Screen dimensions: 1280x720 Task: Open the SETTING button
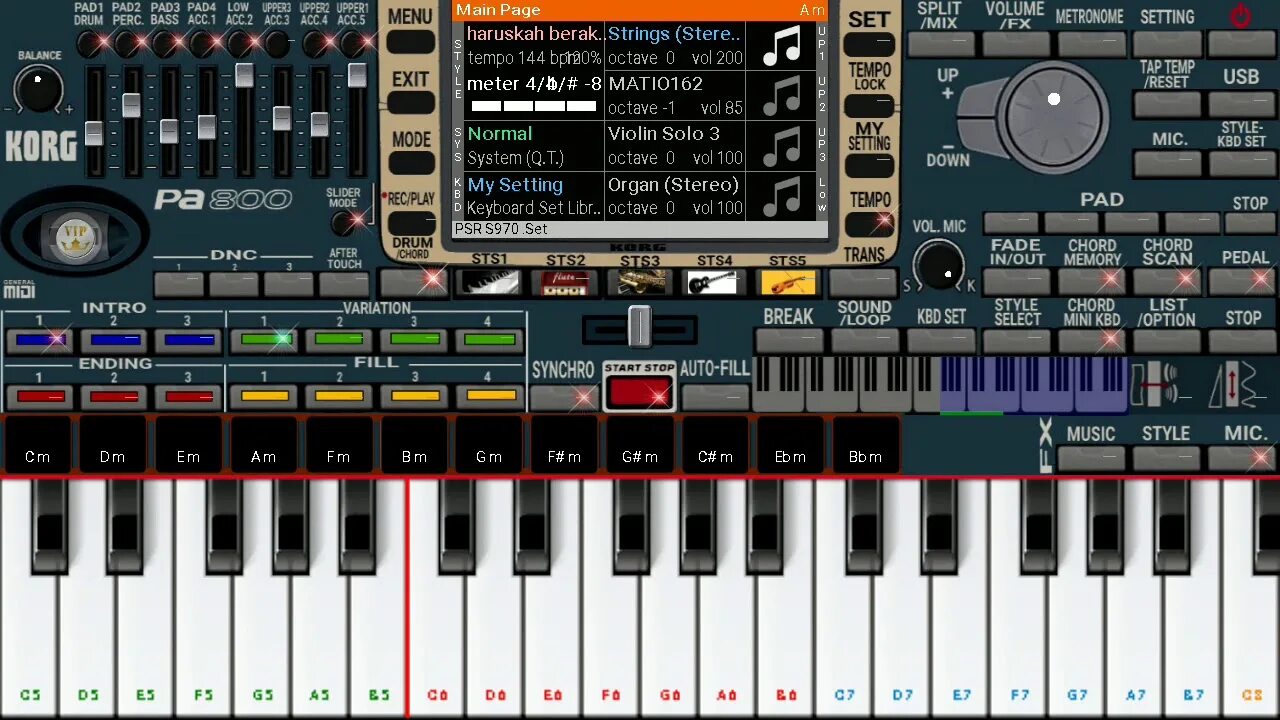[x=1167, y=43]
